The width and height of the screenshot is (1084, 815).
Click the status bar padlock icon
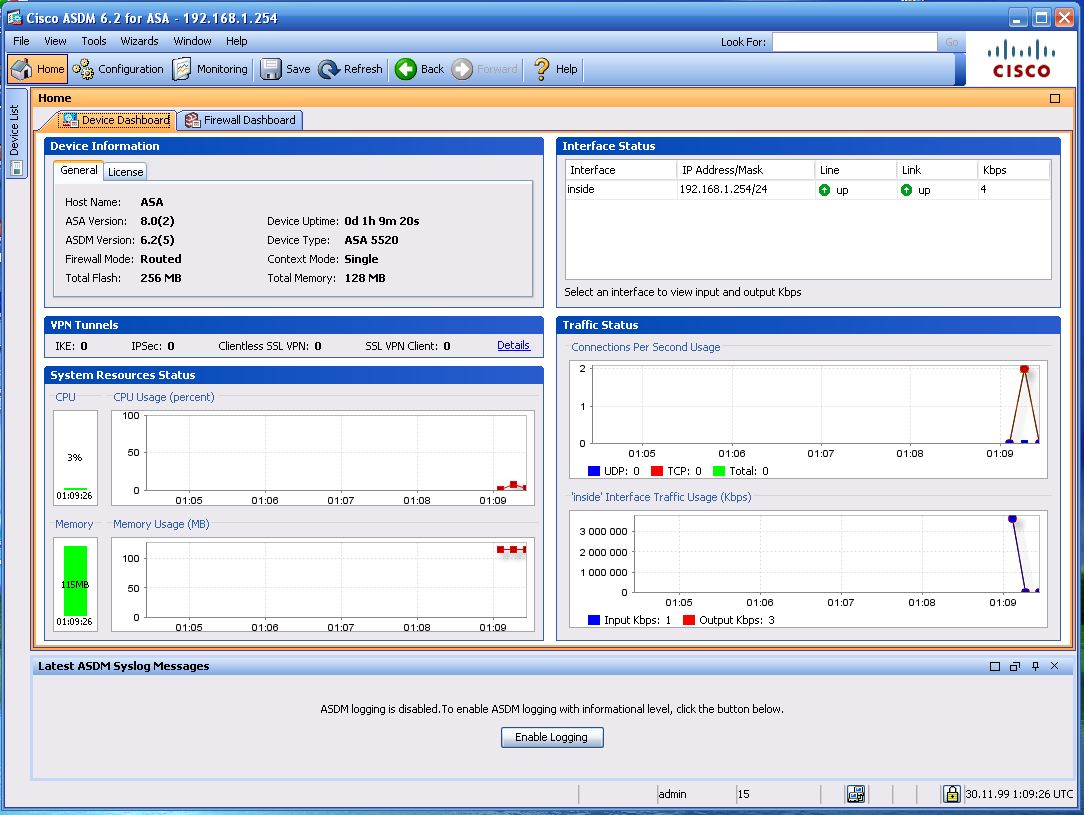click(x=951, y=794)
